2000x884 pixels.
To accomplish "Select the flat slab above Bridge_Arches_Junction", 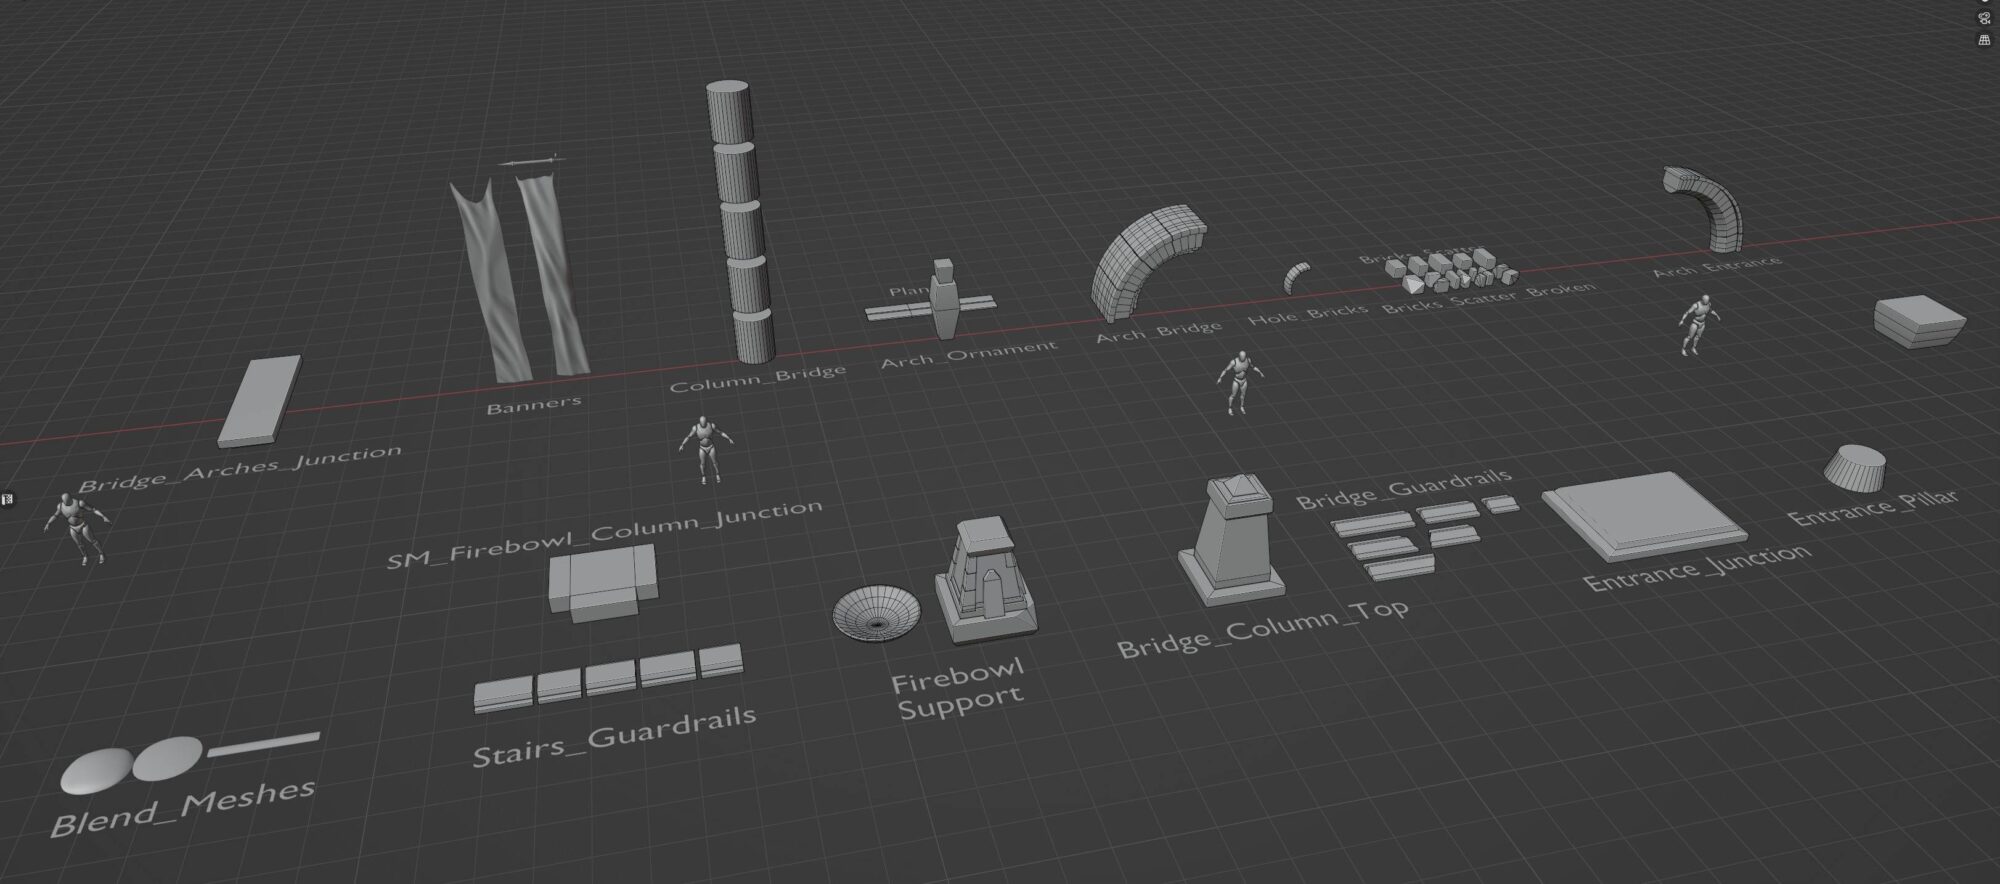I will [x=260, y=401].
